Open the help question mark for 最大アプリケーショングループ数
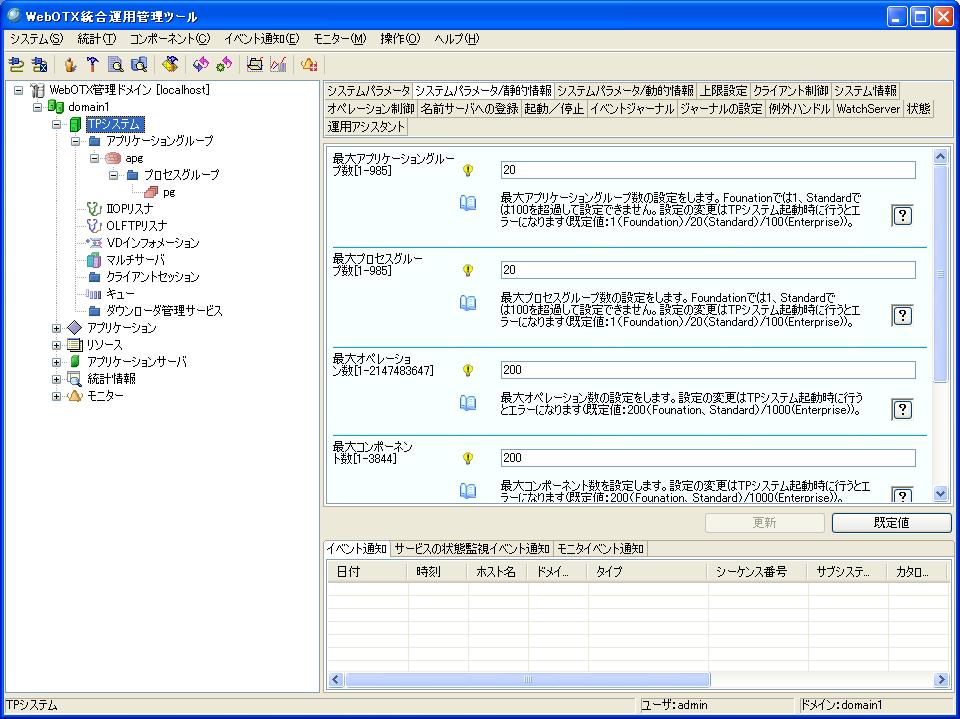The image size is (960, 719). (902, 215)
